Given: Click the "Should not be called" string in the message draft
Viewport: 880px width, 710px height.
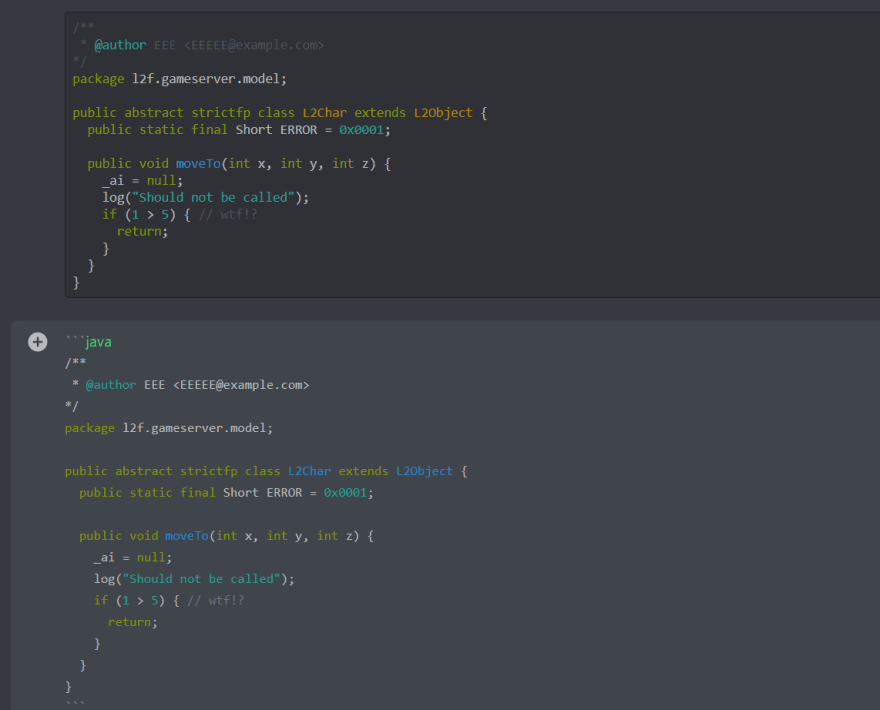Looking at the screenshot, I should point(201,579).
